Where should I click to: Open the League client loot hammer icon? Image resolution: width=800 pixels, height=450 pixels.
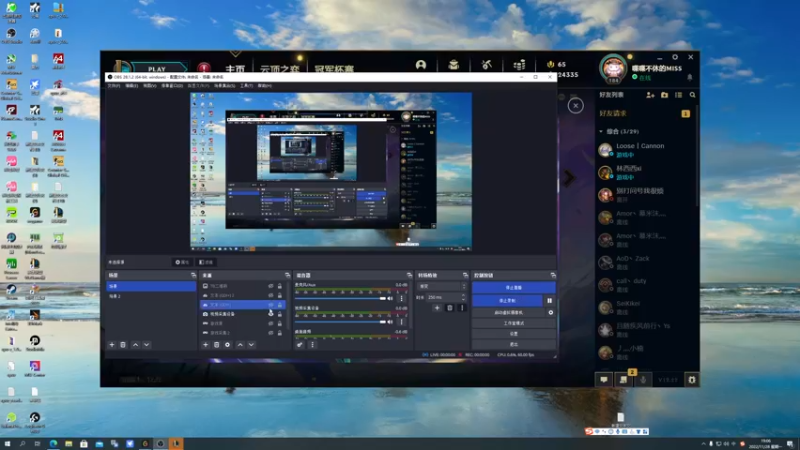click(486, 65)
